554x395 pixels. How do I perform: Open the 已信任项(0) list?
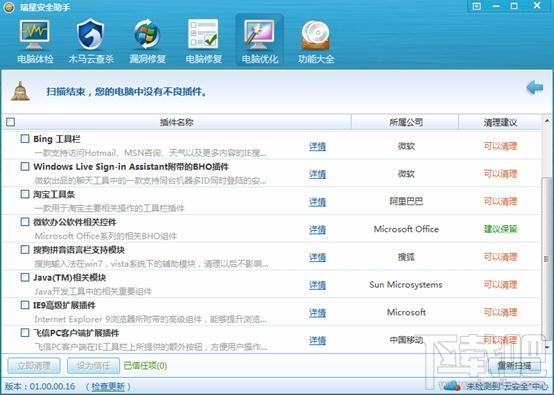(145, 366)
